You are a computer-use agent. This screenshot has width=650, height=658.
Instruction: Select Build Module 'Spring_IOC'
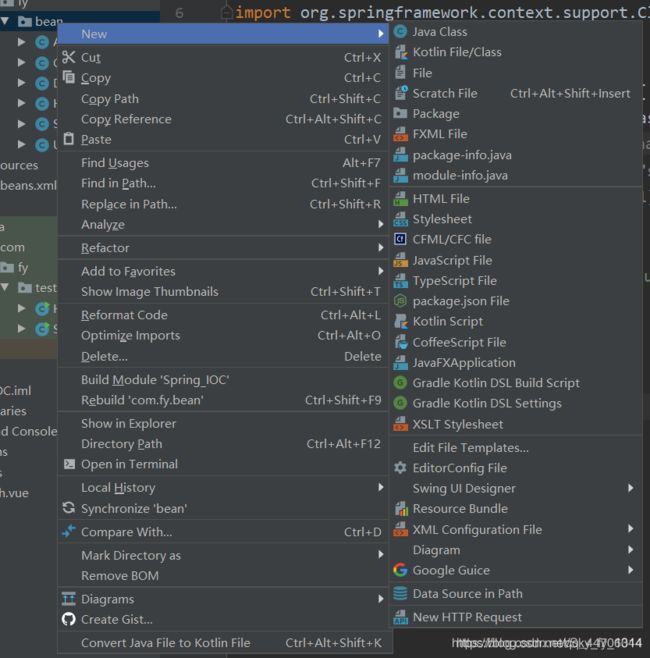222,380
